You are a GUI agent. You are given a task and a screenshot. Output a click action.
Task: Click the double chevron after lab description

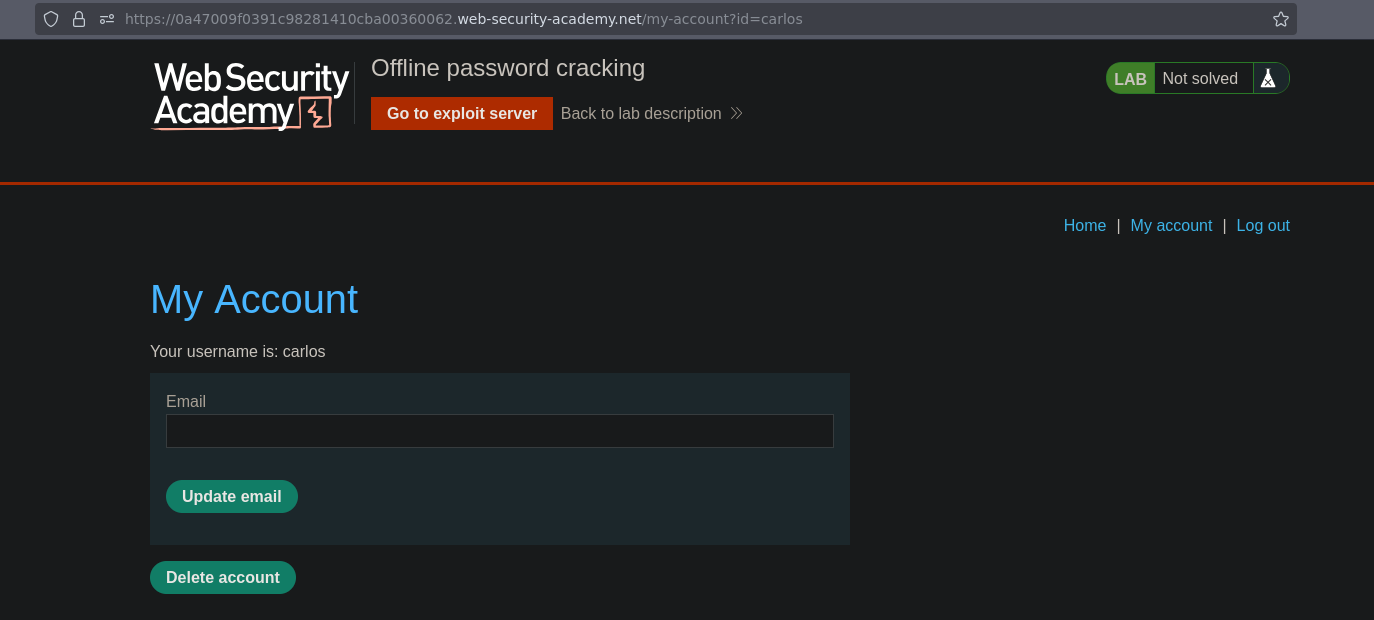(x=737, y=113)
